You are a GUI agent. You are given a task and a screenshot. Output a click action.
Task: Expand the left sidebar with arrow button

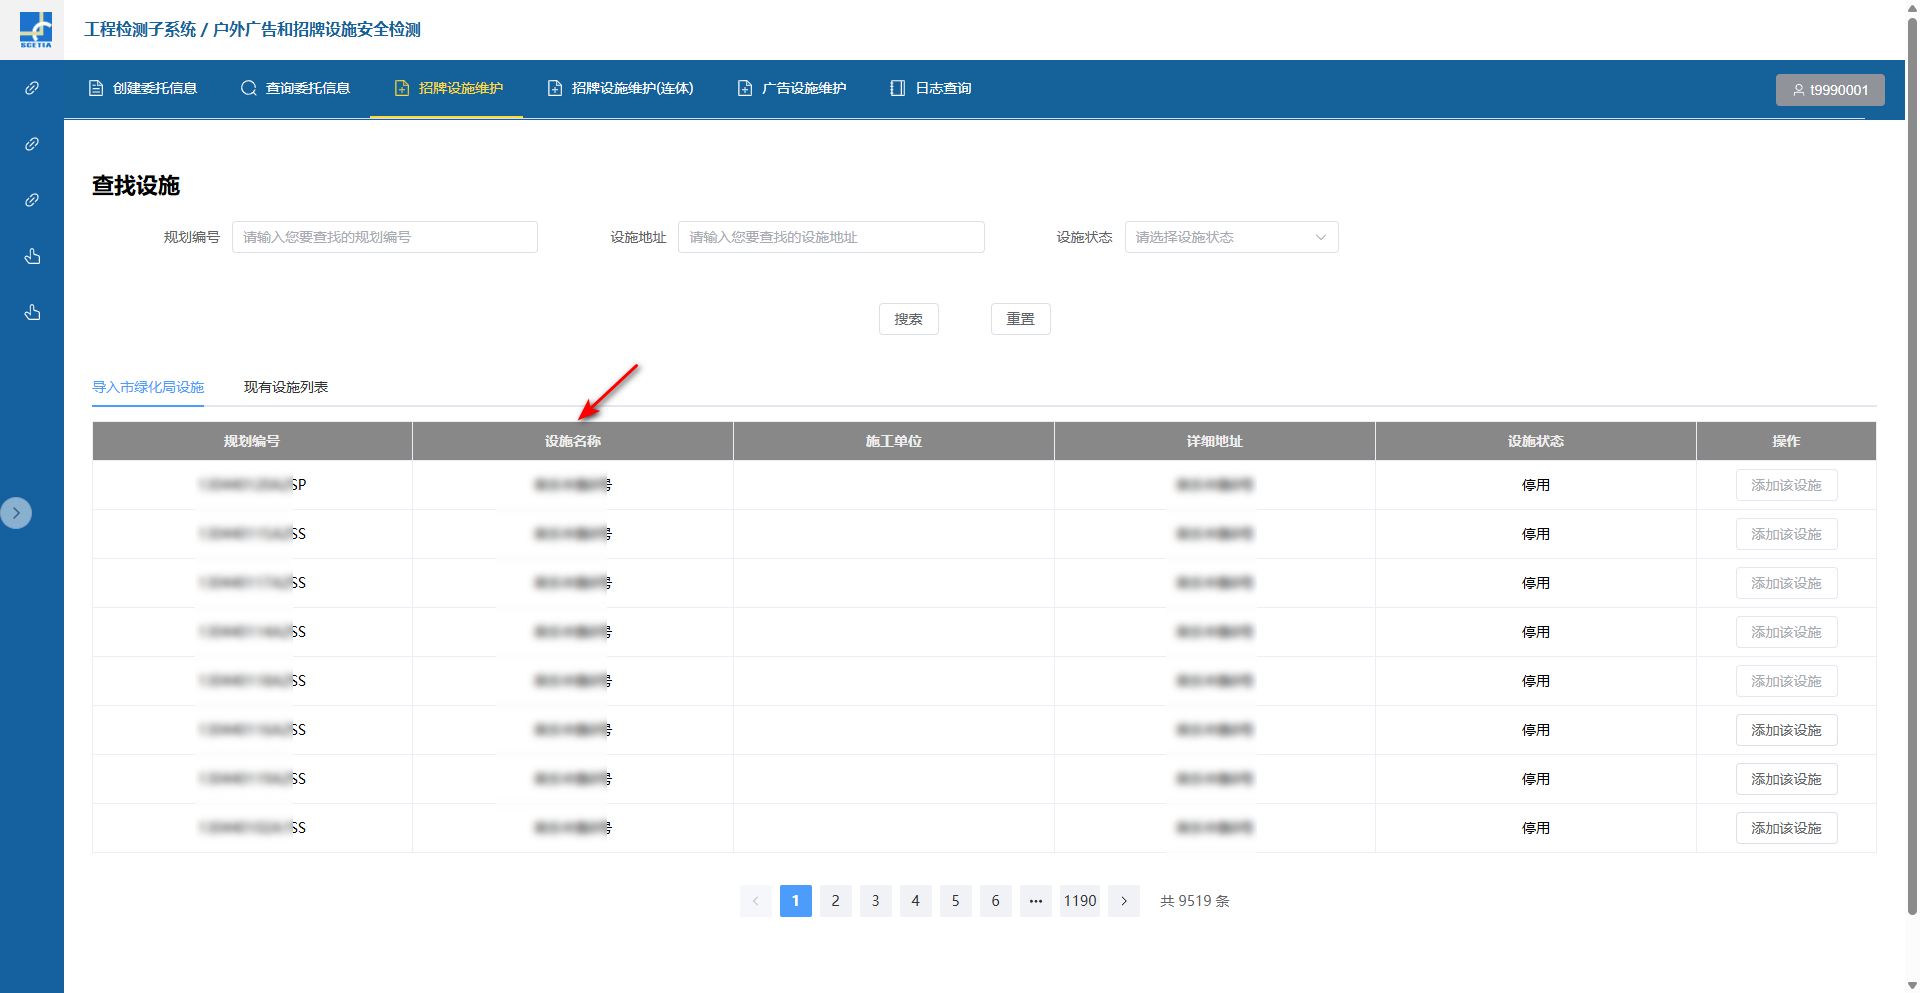coord(16,513)
